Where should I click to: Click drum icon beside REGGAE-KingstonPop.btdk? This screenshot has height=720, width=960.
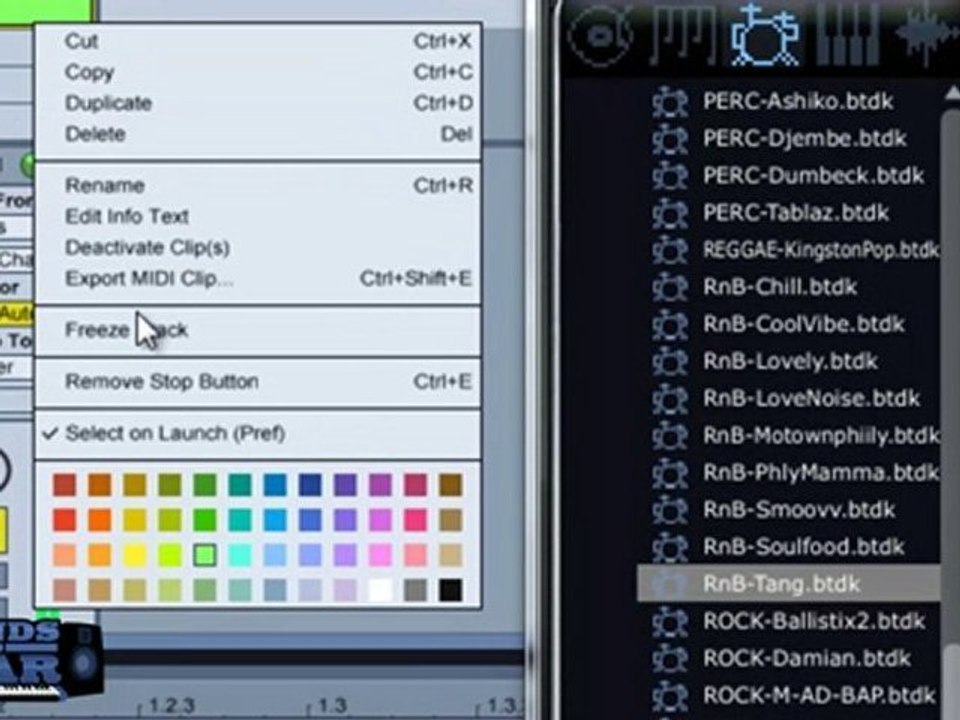pos(670,250)
